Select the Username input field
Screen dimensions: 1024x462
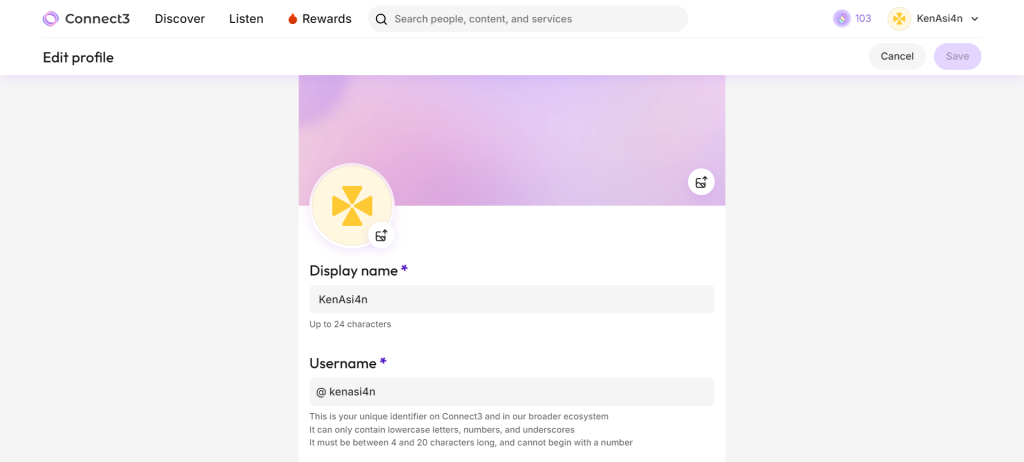coord(512,392)
